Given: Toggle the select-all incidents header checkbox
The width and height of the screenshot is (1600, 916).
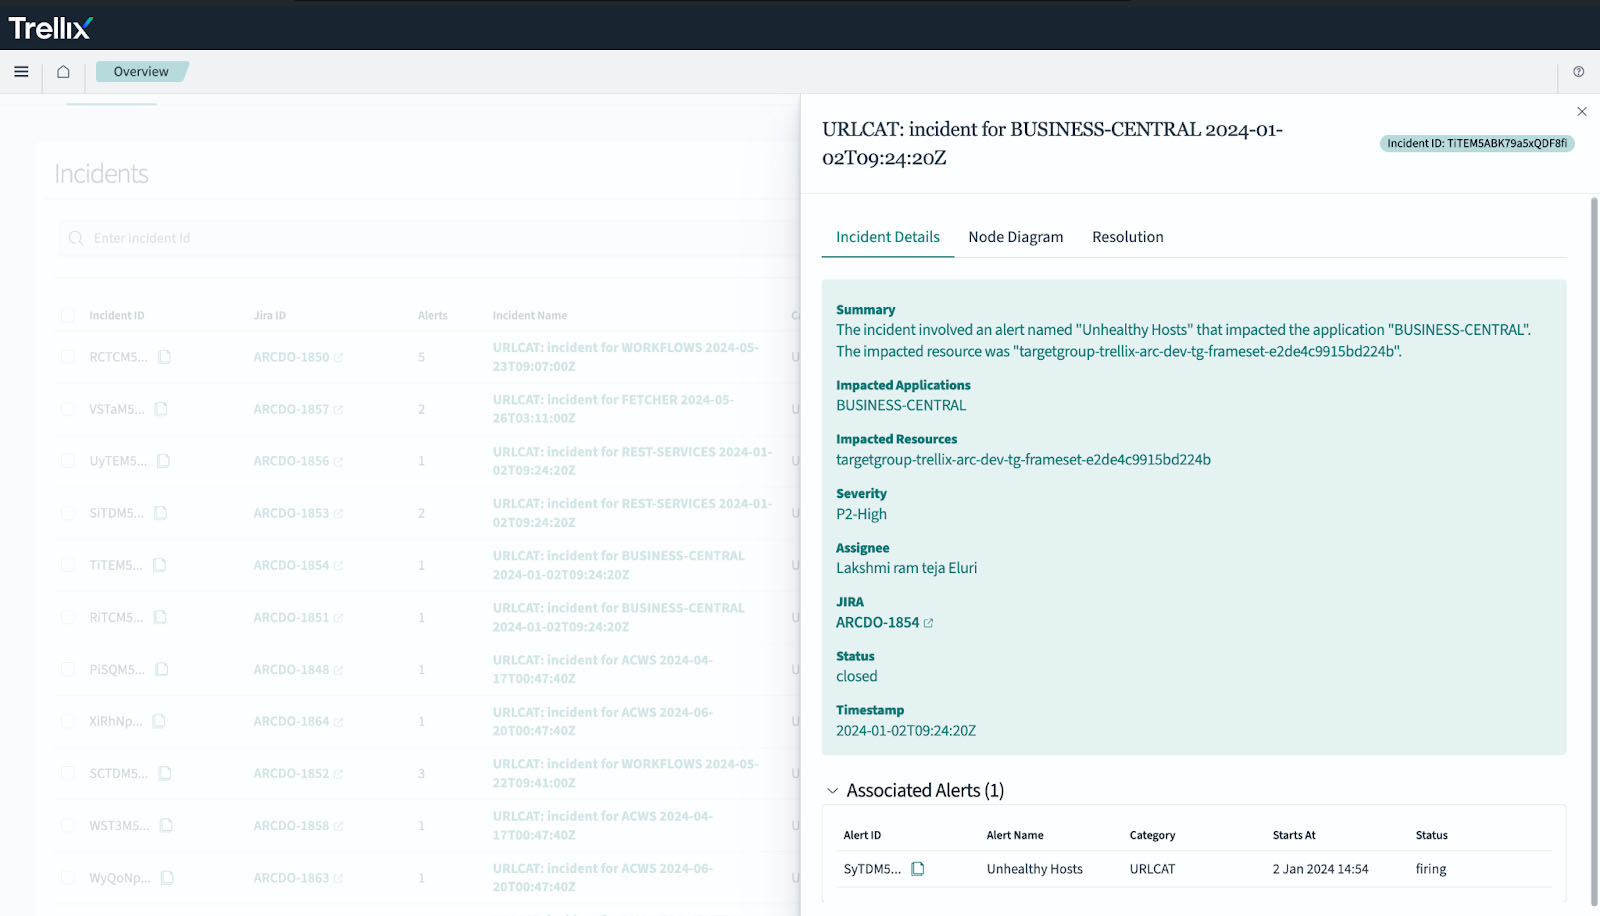Looking at the screenshot, I should [68, 316].
